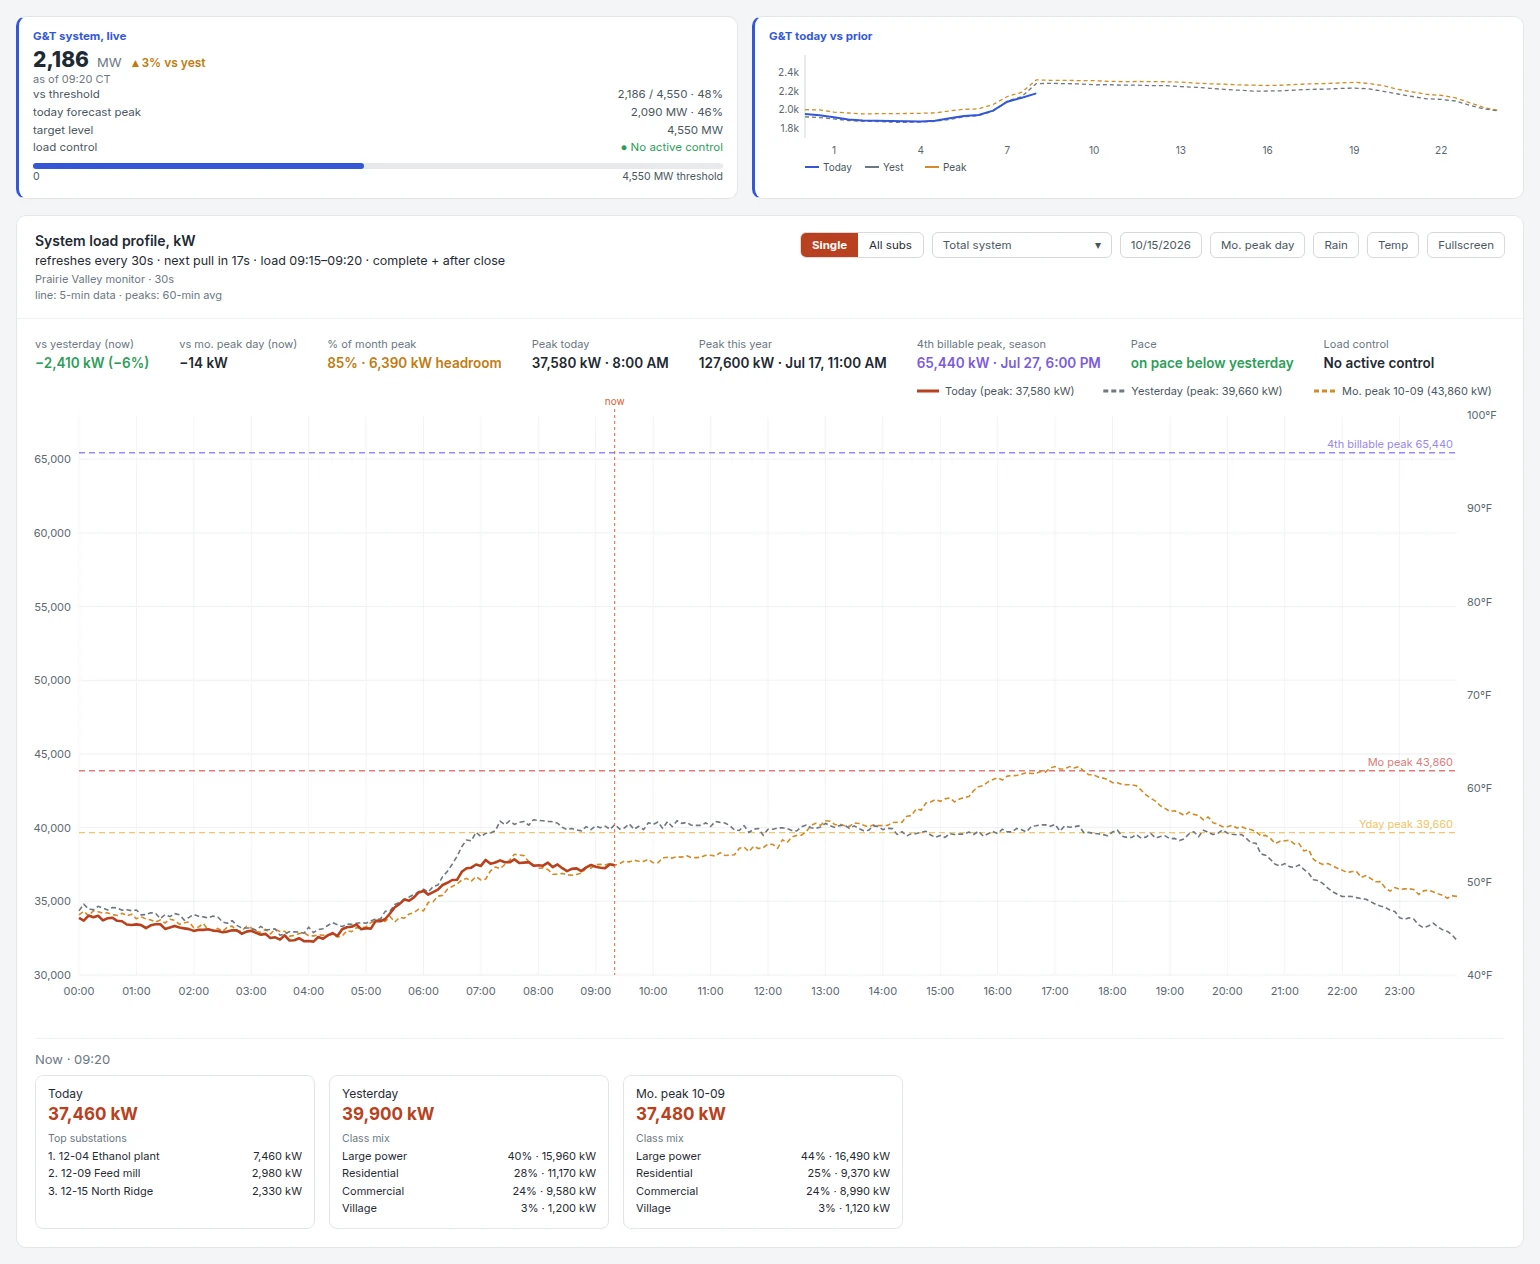The image size is (1540, 1264).
Task: Click the 10/15/2026 date field
Action: click(1160, 245)
